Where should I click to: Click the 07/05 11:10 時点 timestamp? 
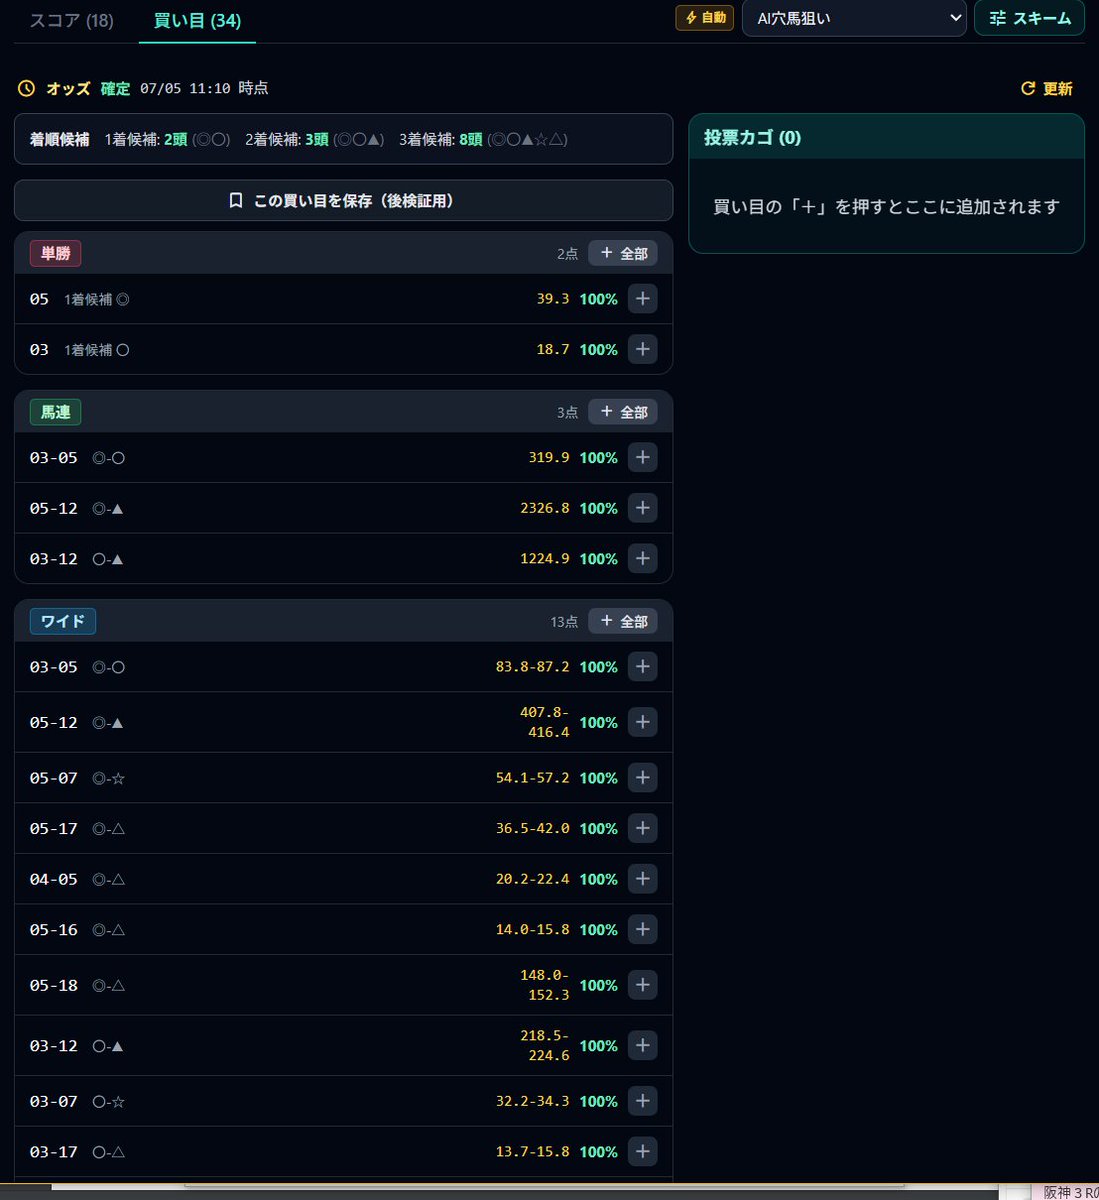tap(204, 88)
